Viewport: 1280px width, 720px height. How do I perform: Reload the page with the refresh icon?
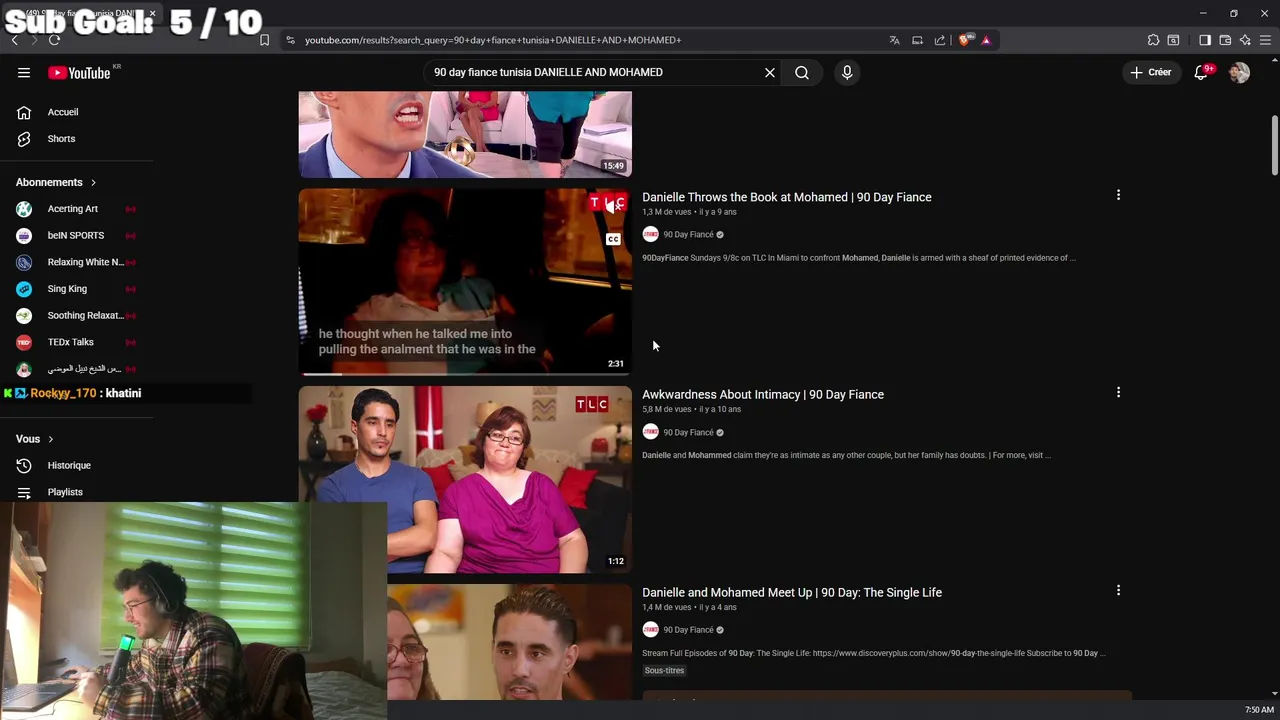pyautogui.click(x=54, y=40)
